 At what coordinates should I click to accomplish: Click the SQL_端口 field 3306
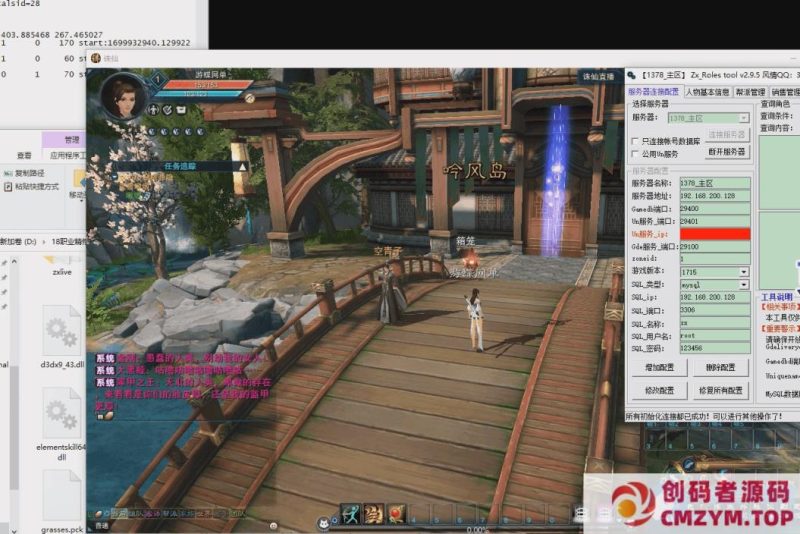tap(715, 310)
